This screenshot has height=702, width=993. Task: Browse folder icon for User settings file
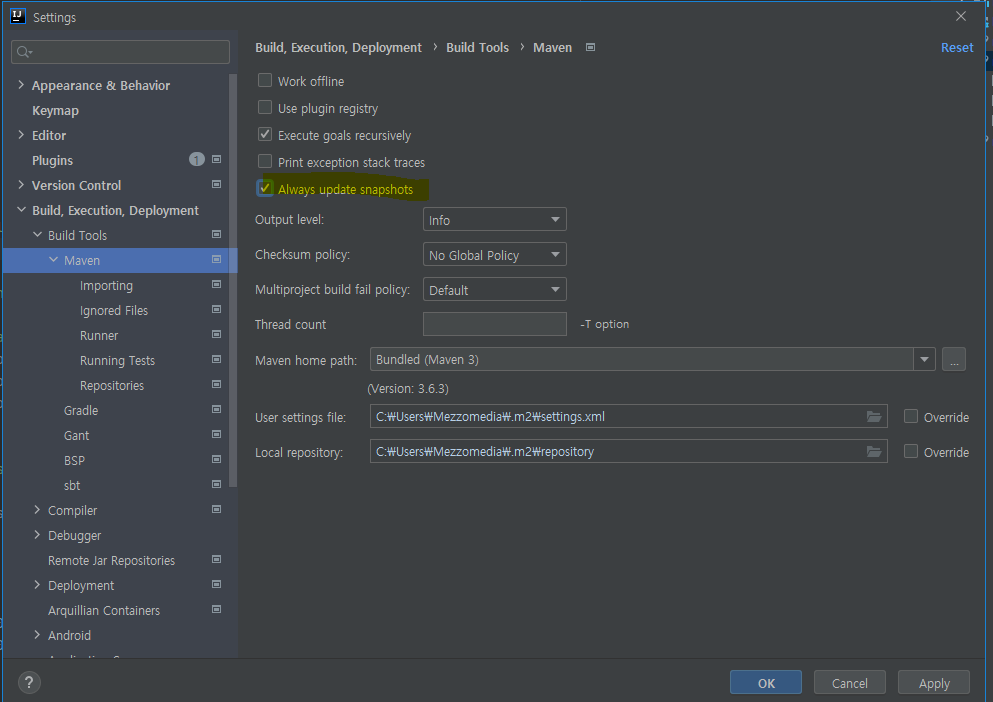point(874,416)
